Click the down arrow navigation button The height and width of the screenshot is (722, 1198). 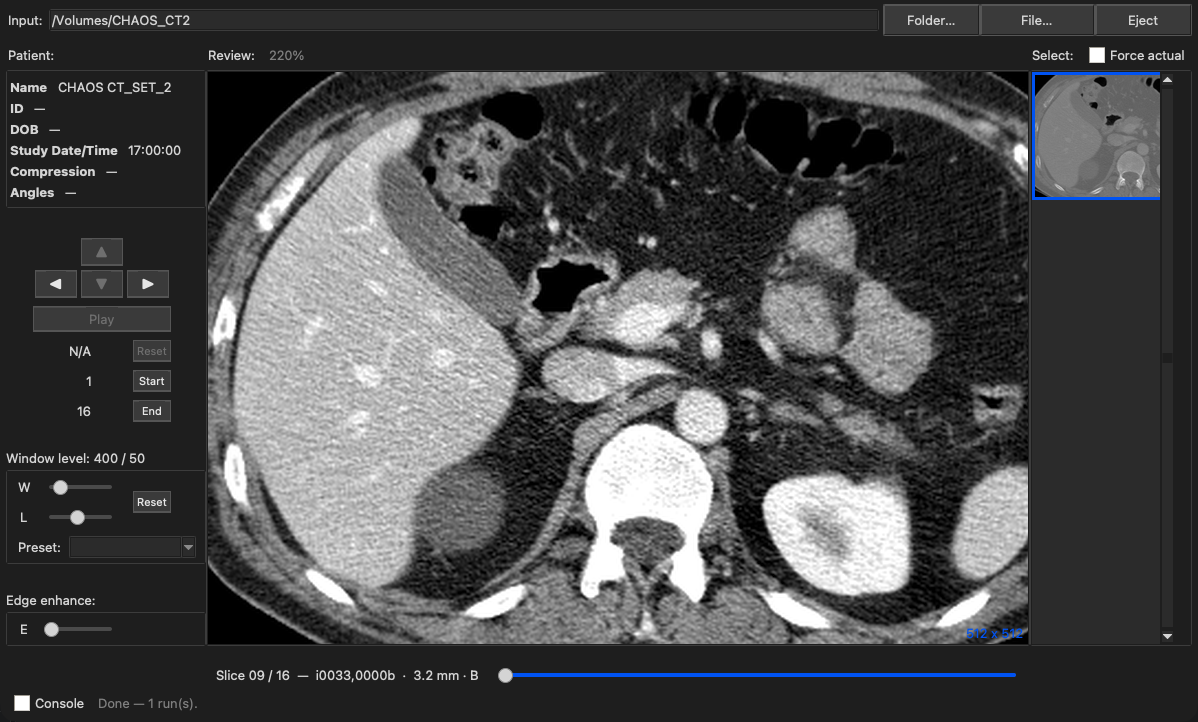(102, 283)
